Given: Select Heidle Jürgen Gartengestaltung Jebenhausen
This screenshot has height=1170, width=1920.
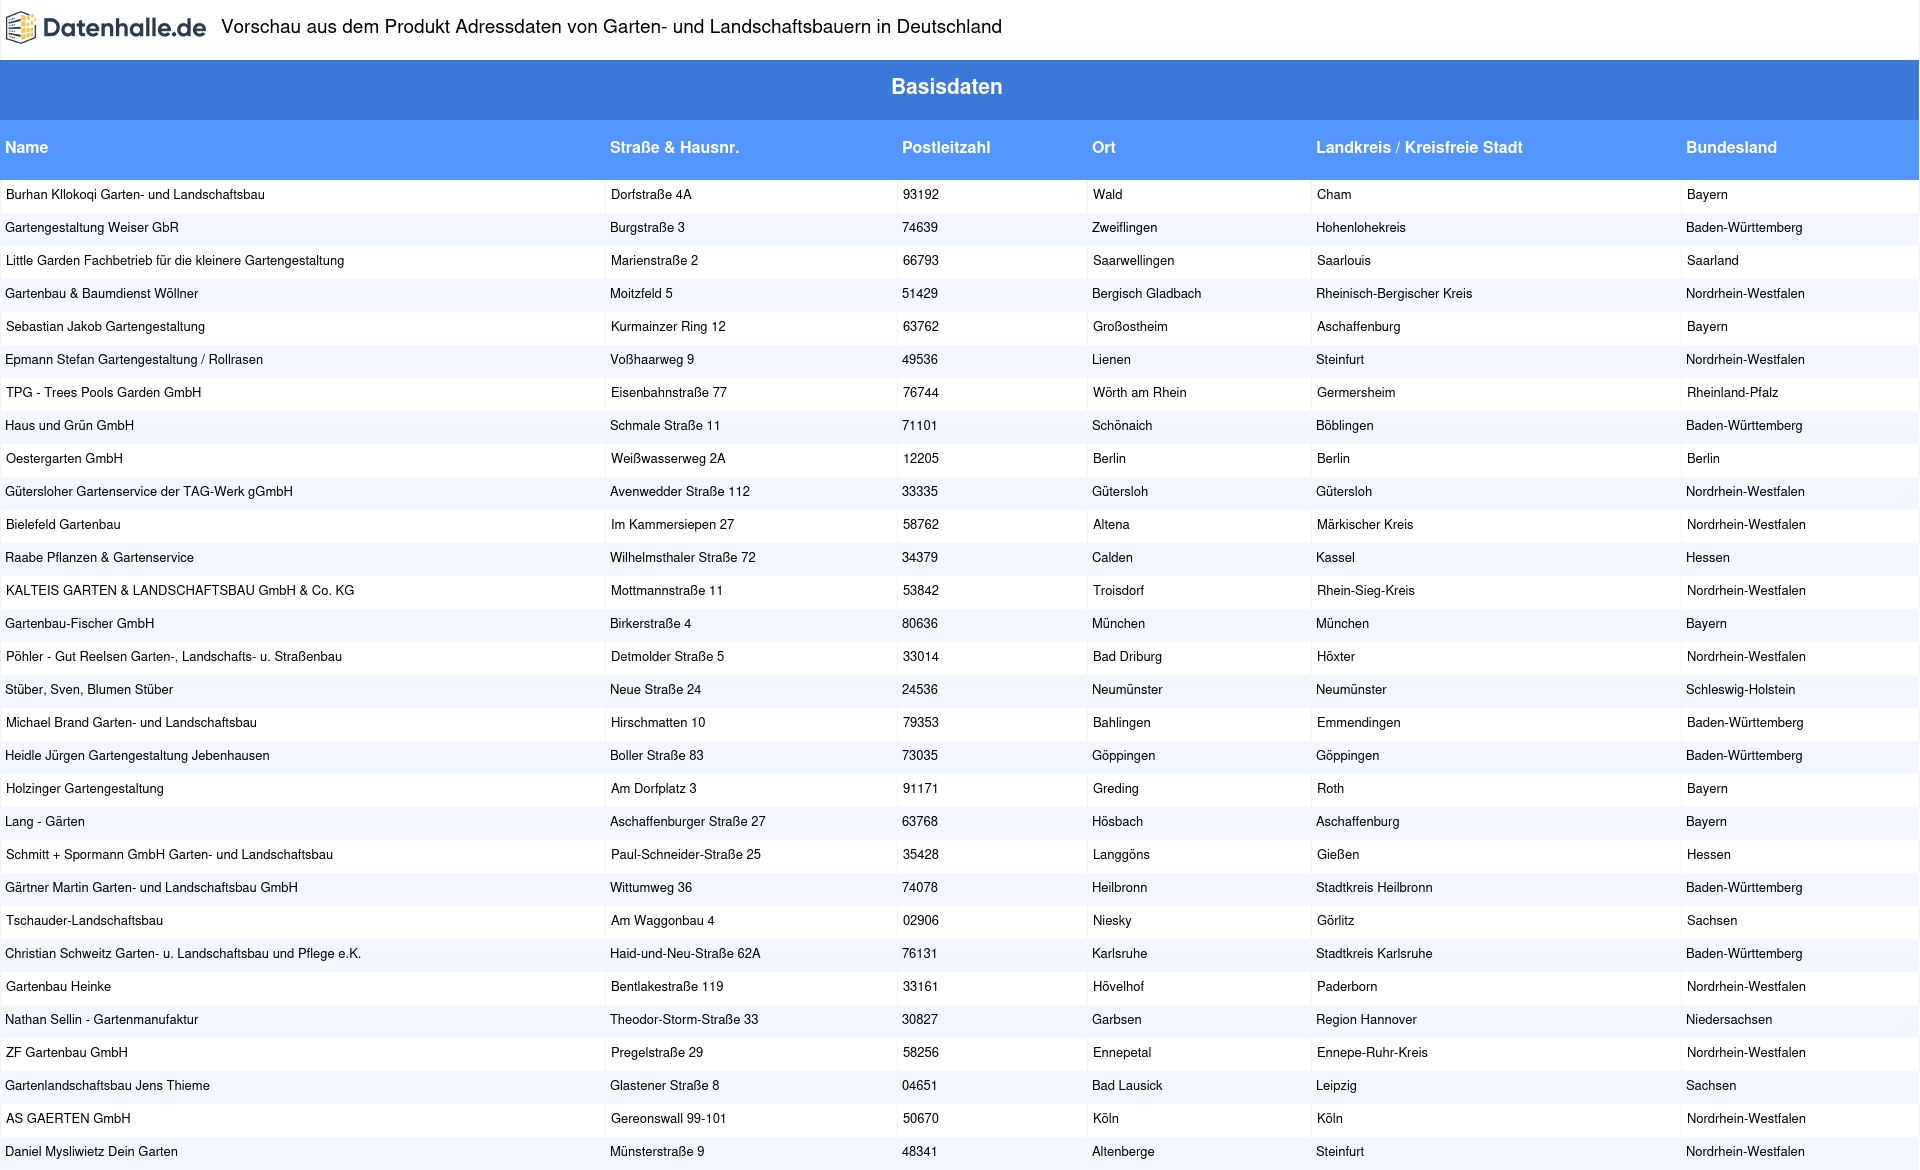Looking at the screenshot, I should tap(137, 756).
